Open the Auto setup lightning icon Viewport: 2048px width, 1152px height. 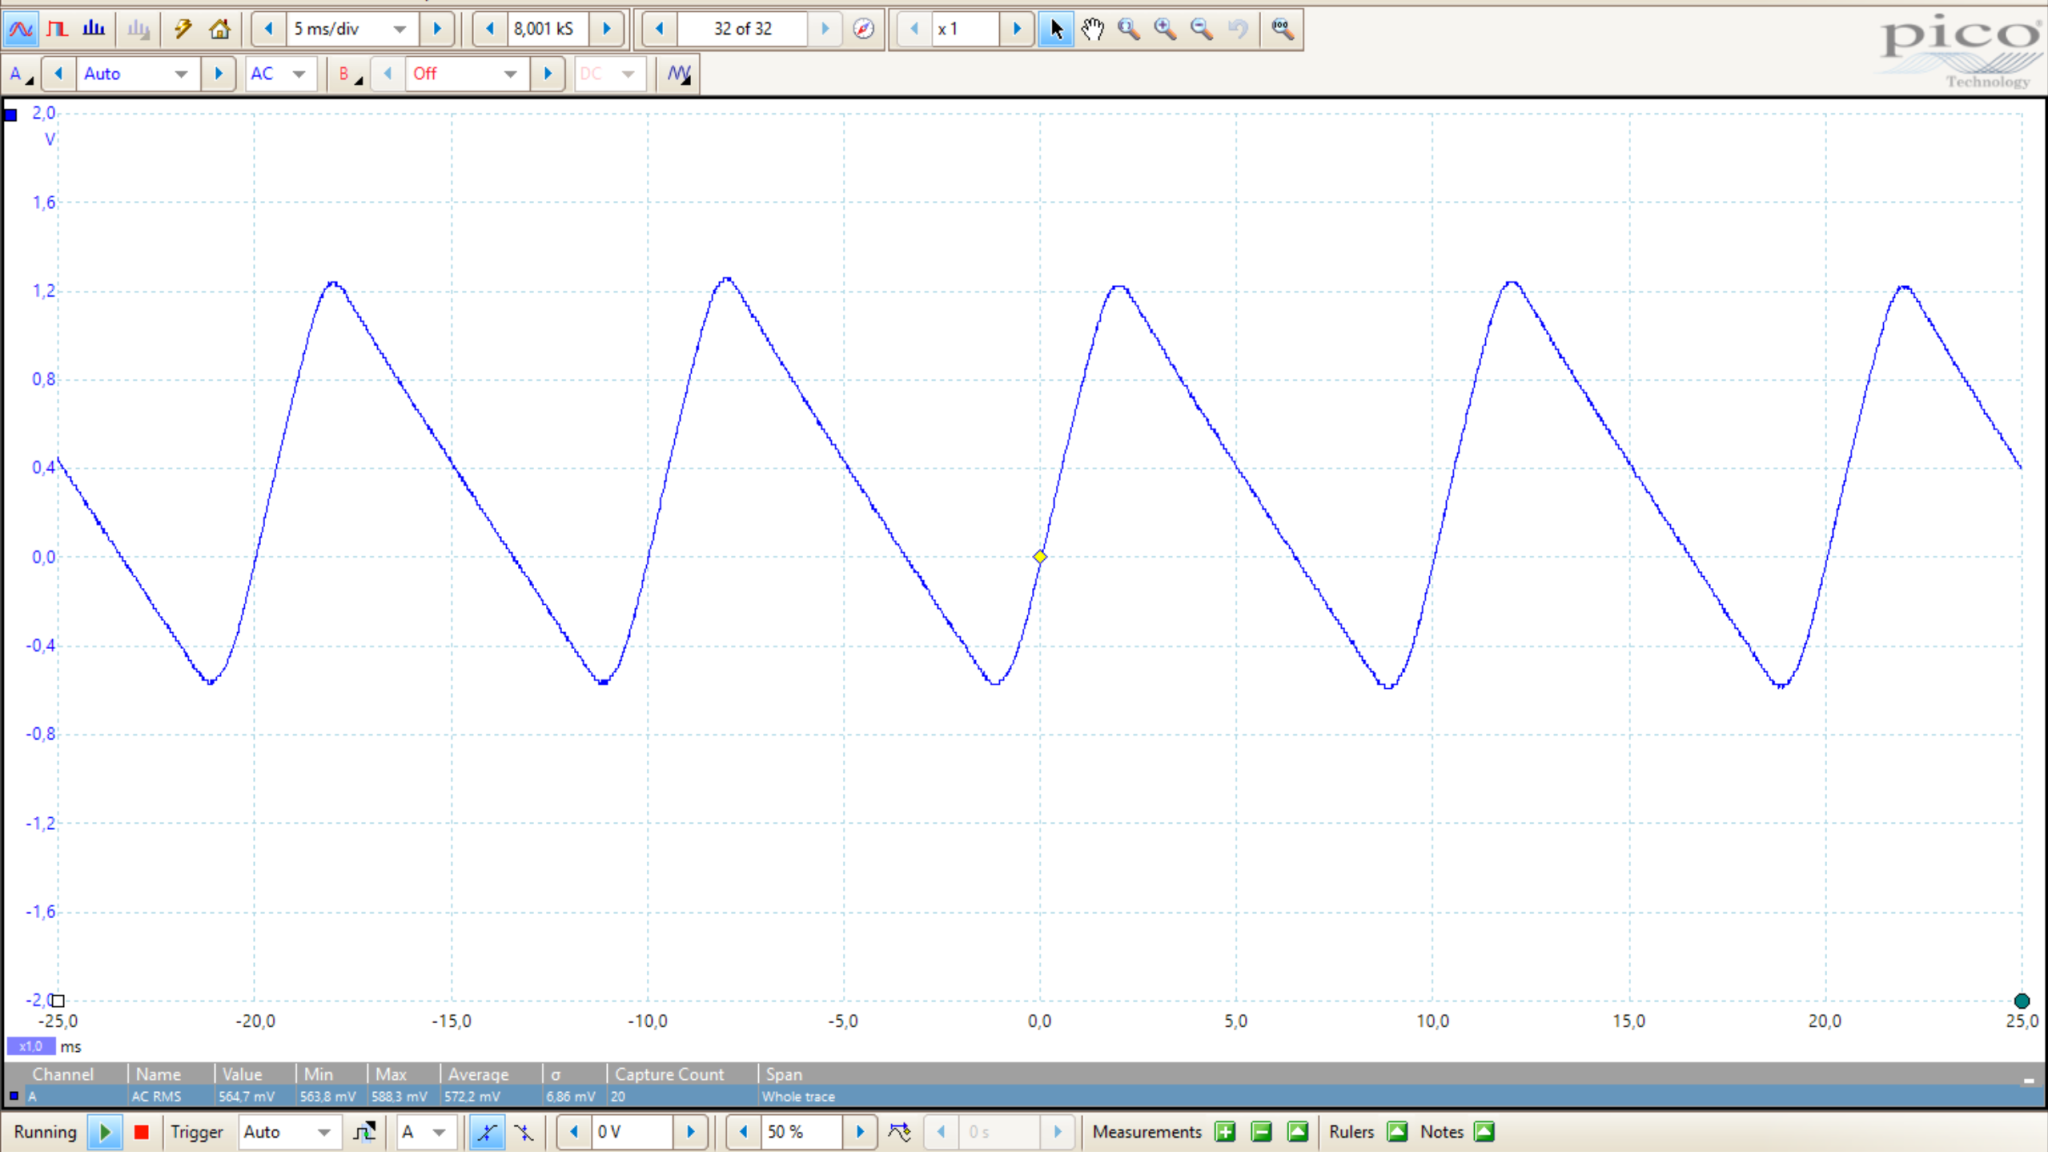click(182, 29)
